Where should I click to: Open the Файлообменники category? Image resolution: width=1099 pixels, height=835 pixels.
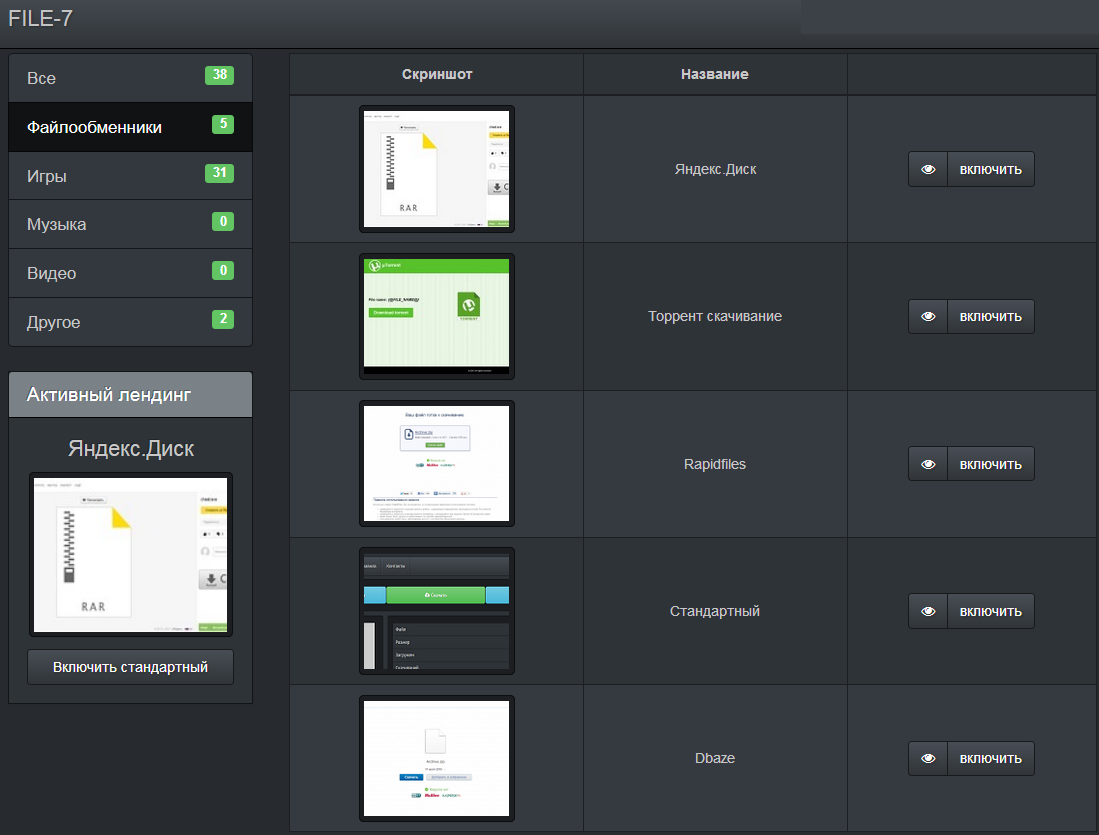(x=130, y=127)
